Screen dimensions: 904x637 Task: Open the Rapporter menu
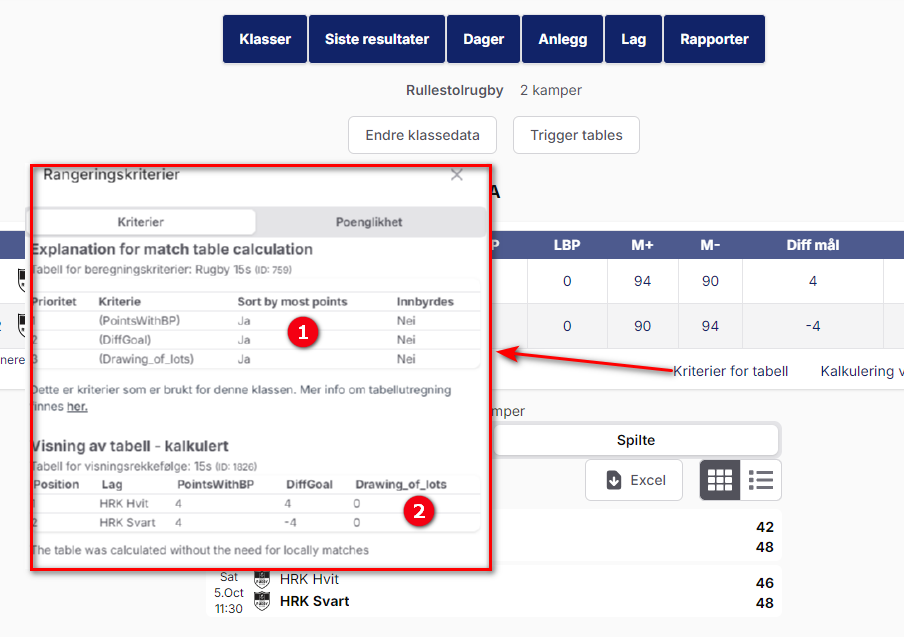point(714,39)
